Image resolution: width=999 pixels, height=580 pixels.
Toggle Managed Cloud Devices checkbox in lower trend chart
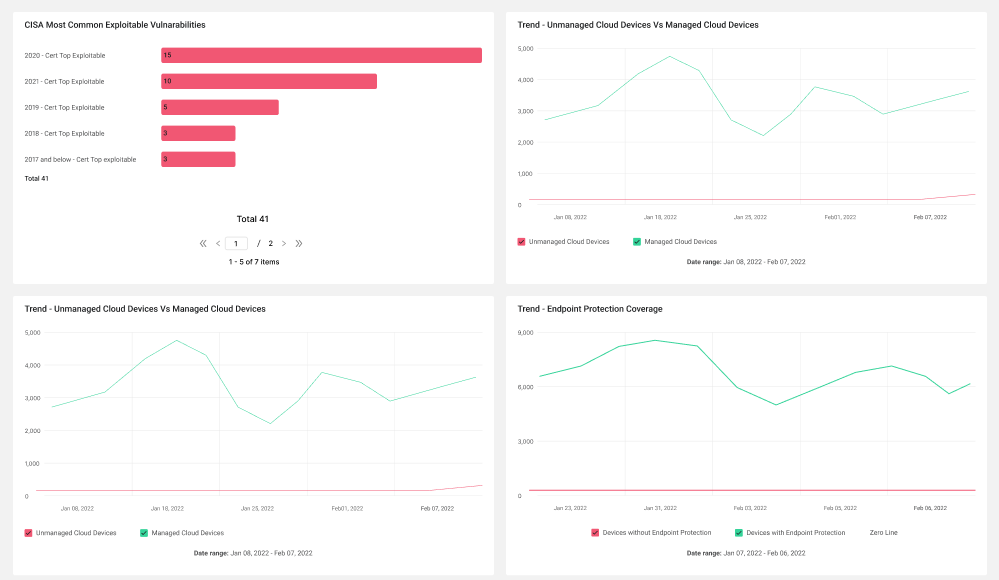point(144,533)
